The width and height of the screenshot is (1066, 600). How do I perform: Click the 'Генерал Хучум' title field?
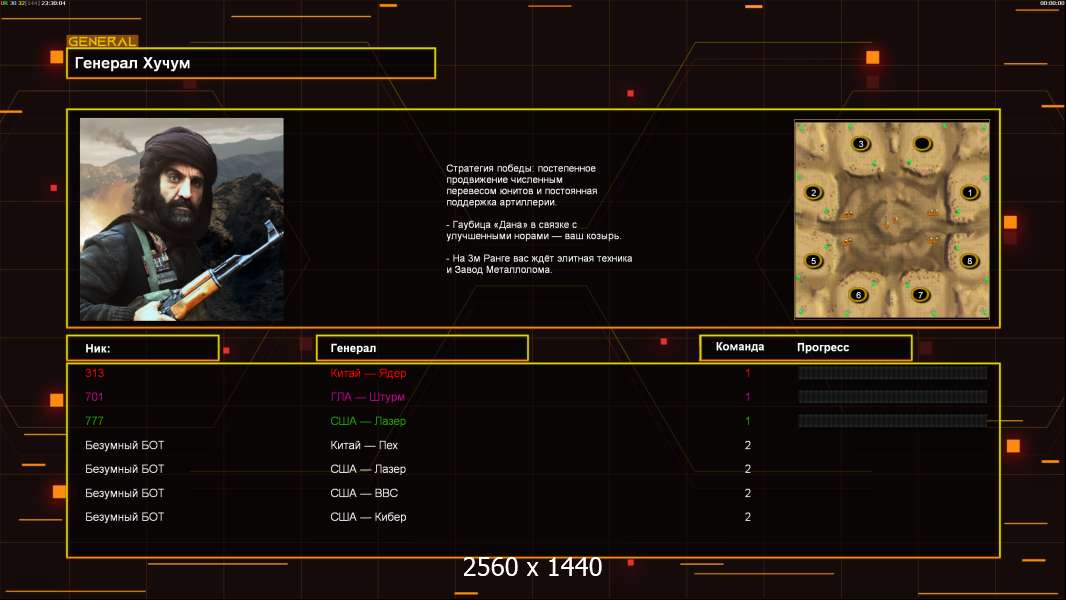pyautogui.click(x=251, y=63)
